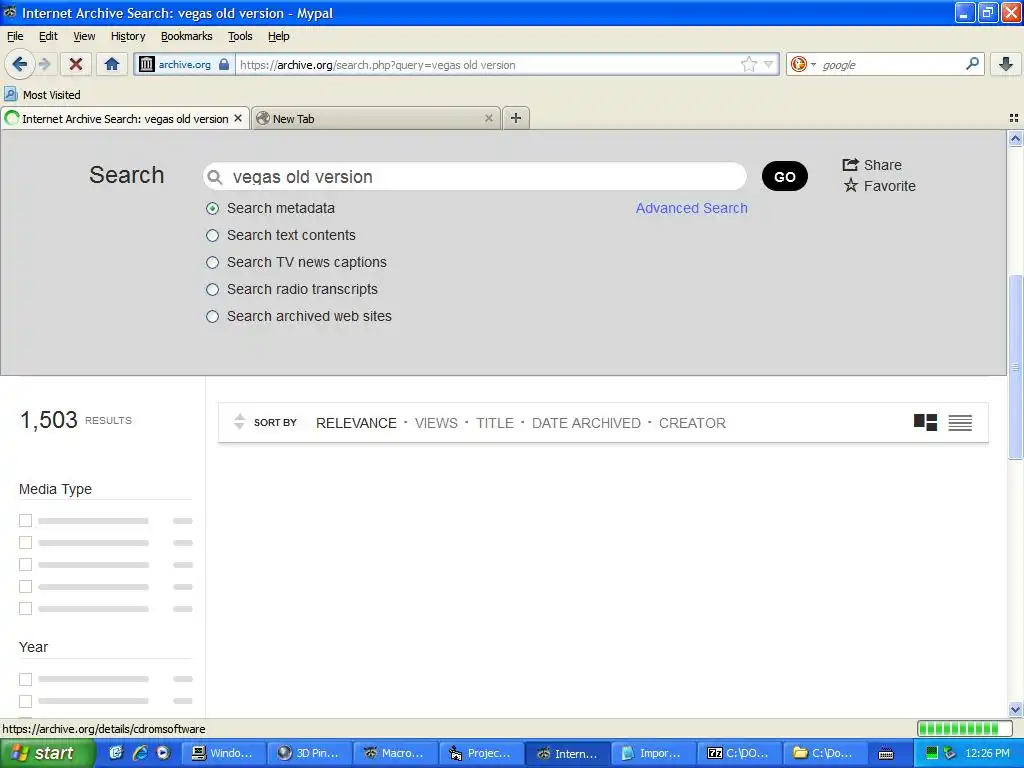
Task: Sort results by CREATOR
Action: [692, 423]
